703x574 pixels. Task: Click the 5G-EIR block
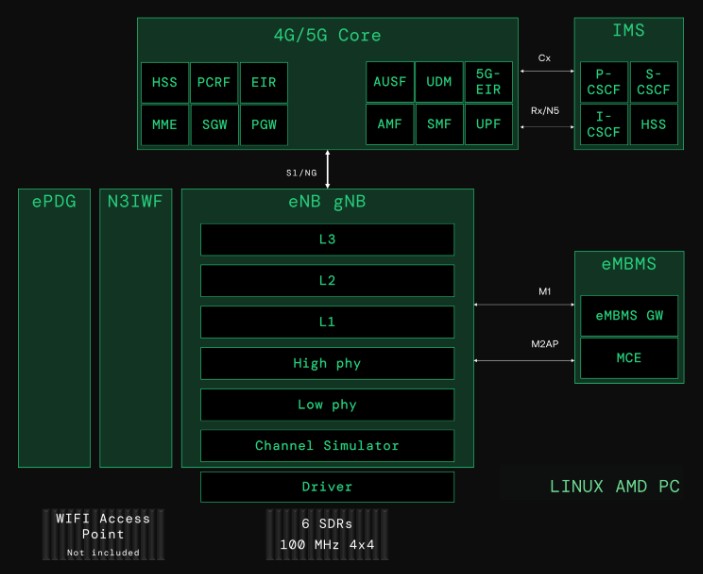489,82
